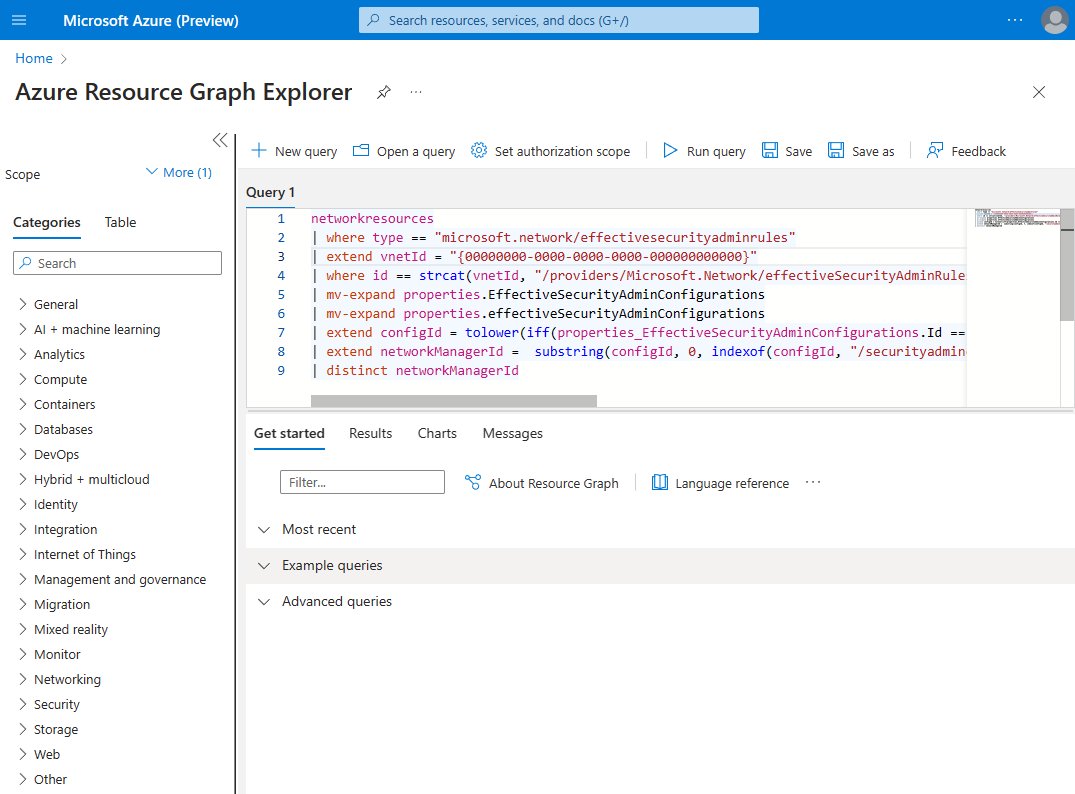
Task: Show More (1) scope options
Action: [x=178, y=172]
